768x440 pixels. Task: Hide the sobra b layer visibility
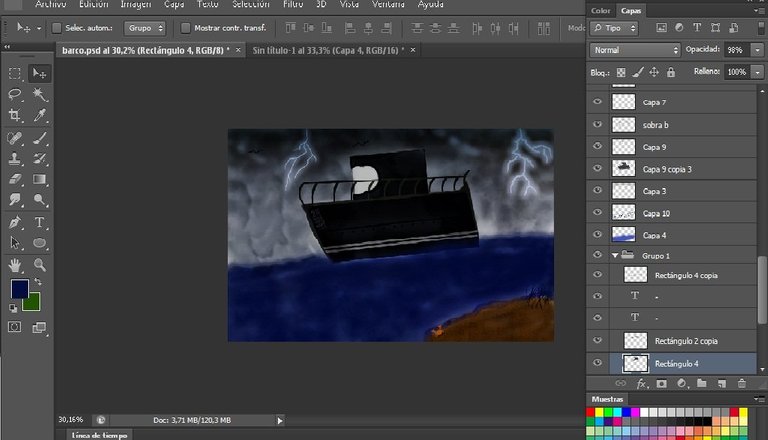[x=598, y=124]
